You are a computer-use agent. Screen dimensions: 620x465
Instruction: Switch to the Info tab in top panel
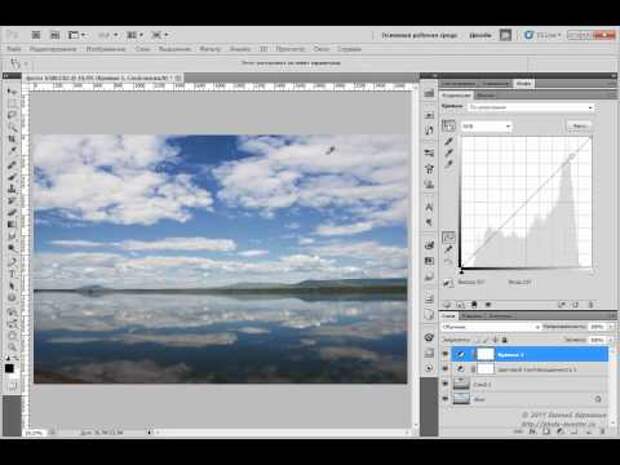coord(524,83)
